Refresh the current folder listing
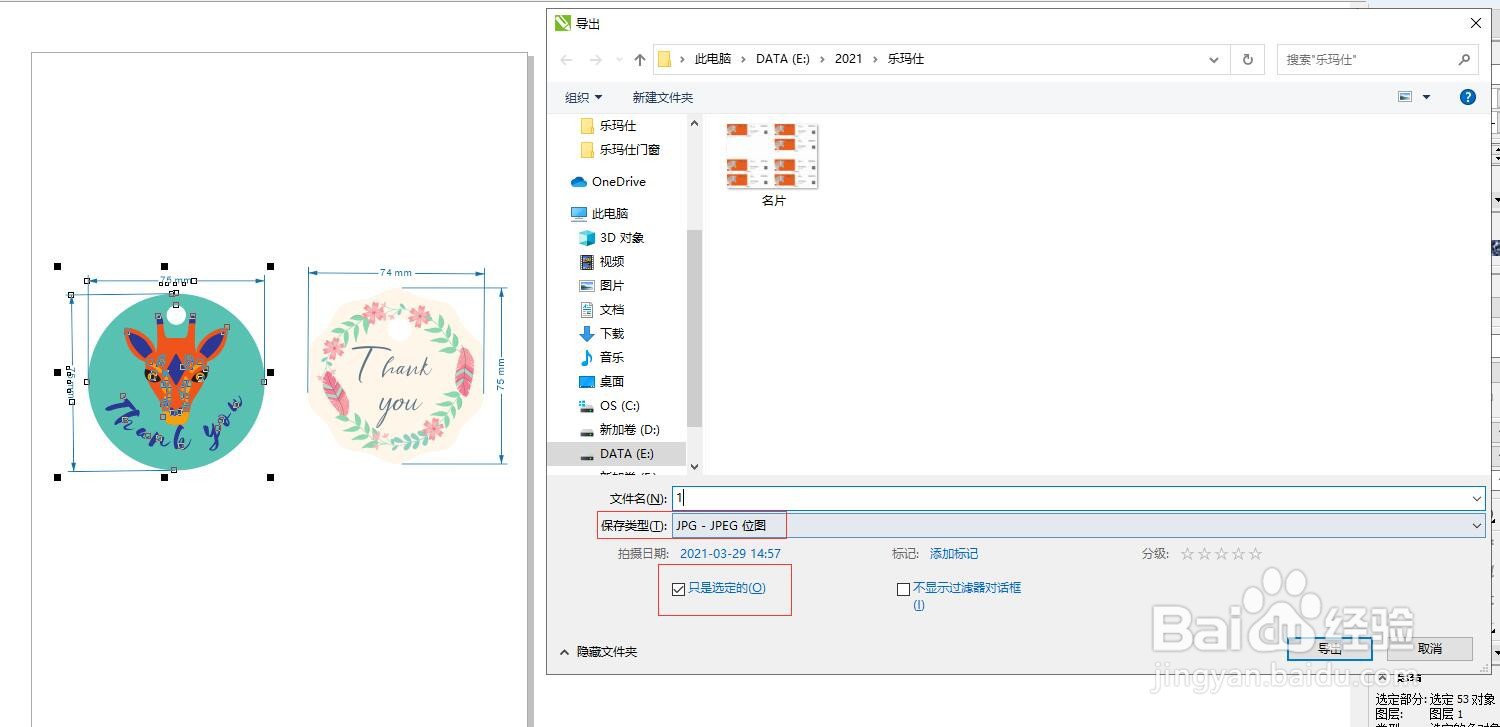This screenshot has height=727, width=1500. pos(1247,59)
